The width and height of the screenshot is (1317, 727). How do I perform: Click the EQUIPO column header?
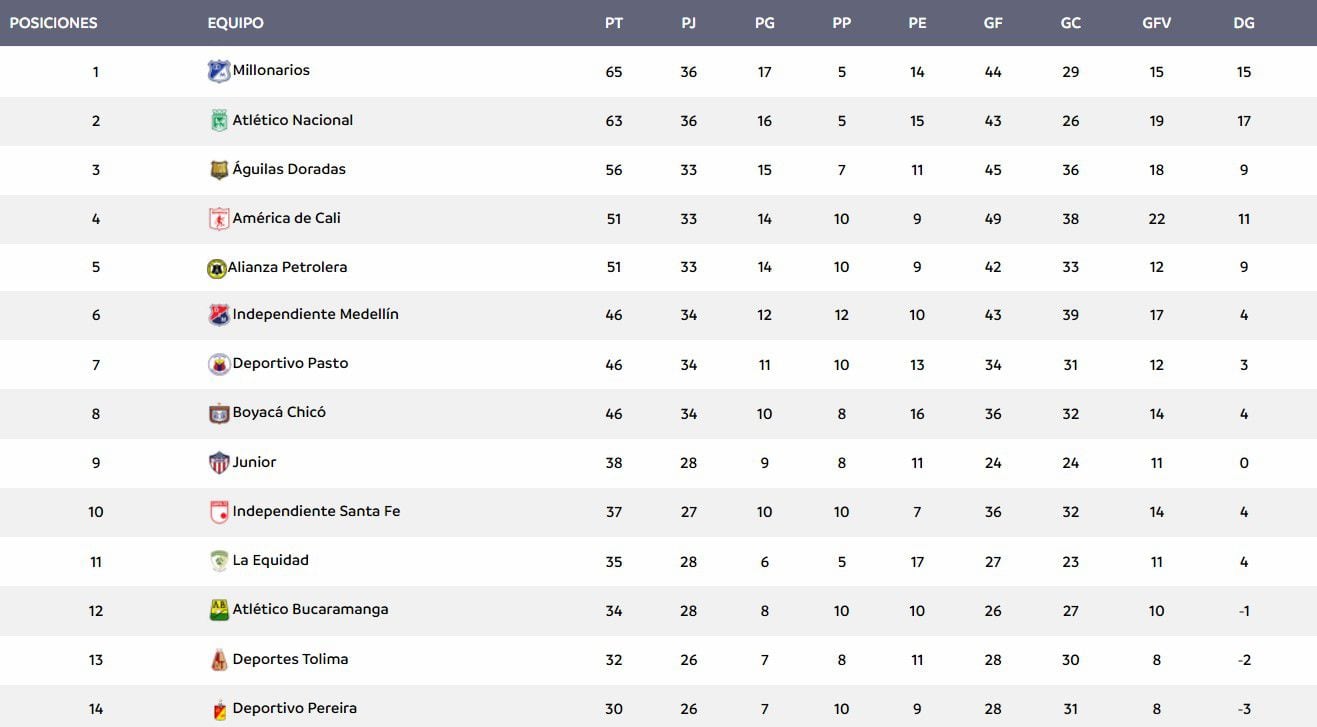(235, 23)
